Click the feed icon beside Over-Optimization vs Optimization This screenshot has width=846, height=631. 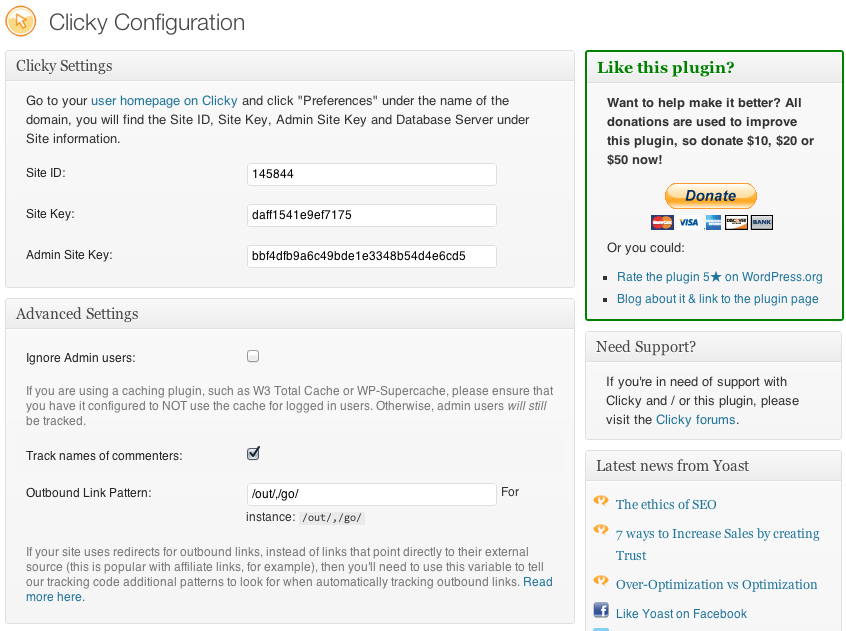coord(601,581)
